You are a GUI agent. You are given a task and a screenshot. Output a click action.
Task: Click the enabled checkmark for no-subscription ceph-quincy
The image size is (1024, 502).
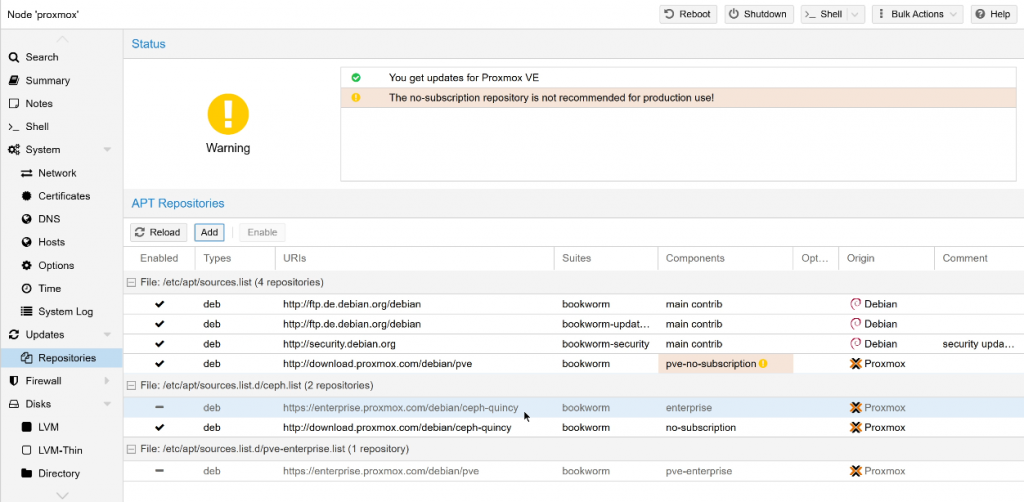coord(159,428)
